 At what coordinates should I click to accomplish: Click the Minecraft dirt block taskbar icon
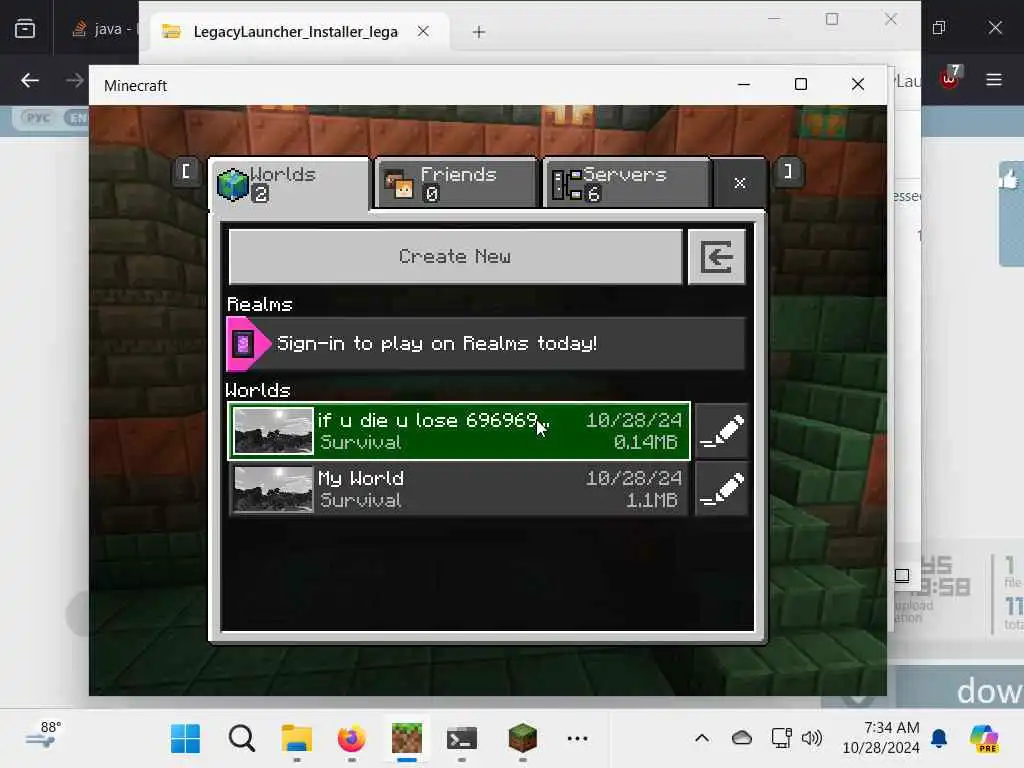click(x=406, y=739)
